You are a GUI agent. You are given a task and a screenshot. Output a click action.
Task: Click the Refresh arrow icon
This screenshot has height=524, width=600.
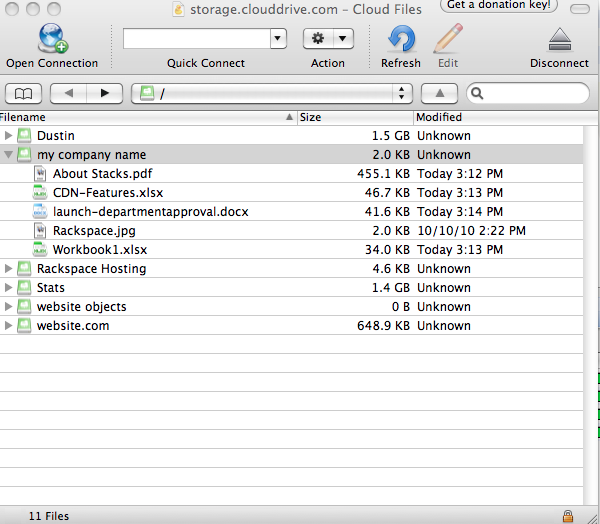tap(401, 39)
